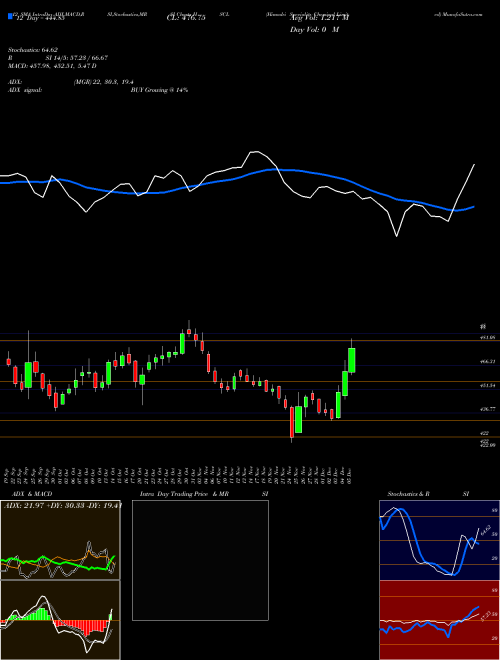Click the 'CL: 476.75' closing price text
500x660 pixels.
[x=186, y=18]
